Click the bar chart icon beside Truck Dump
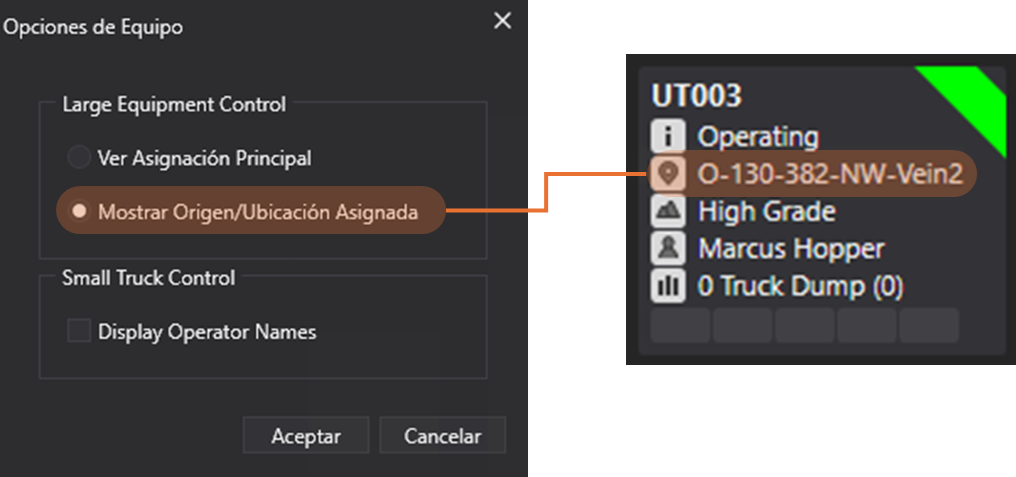Image resolution: width=1016 pixels, height=477 pixels. coord(667,286)
